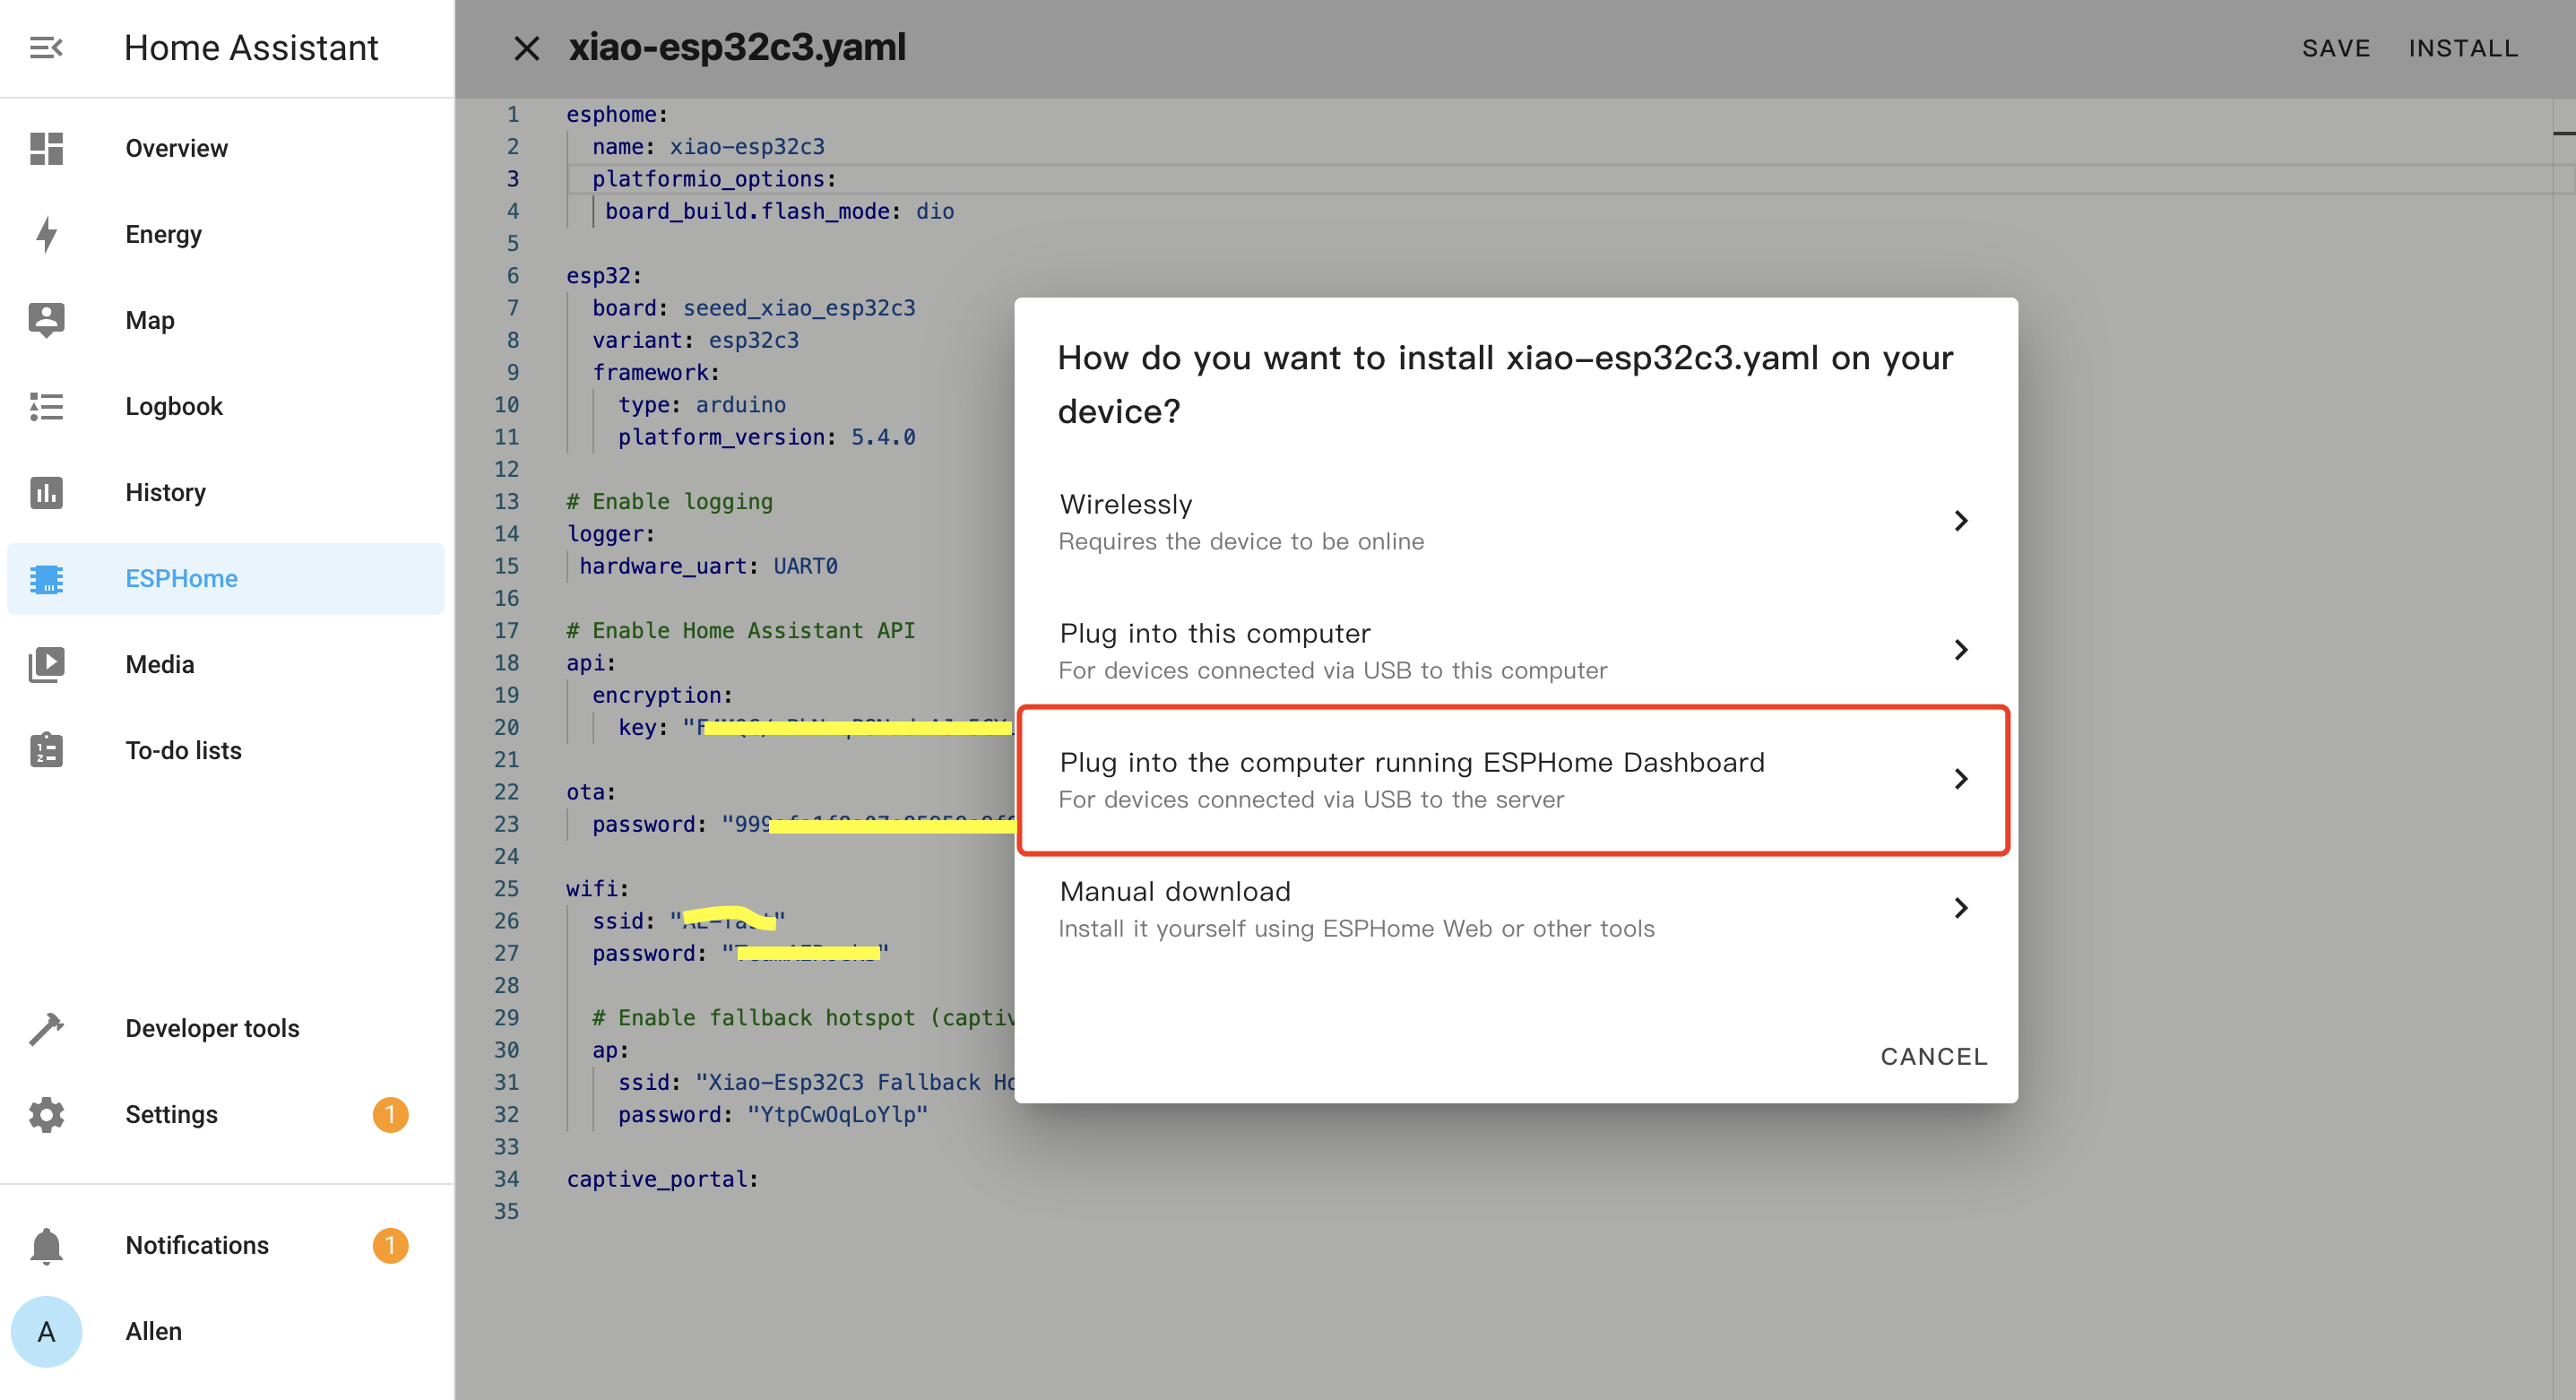Click '# Enable logging' comment

coord(669,502)
